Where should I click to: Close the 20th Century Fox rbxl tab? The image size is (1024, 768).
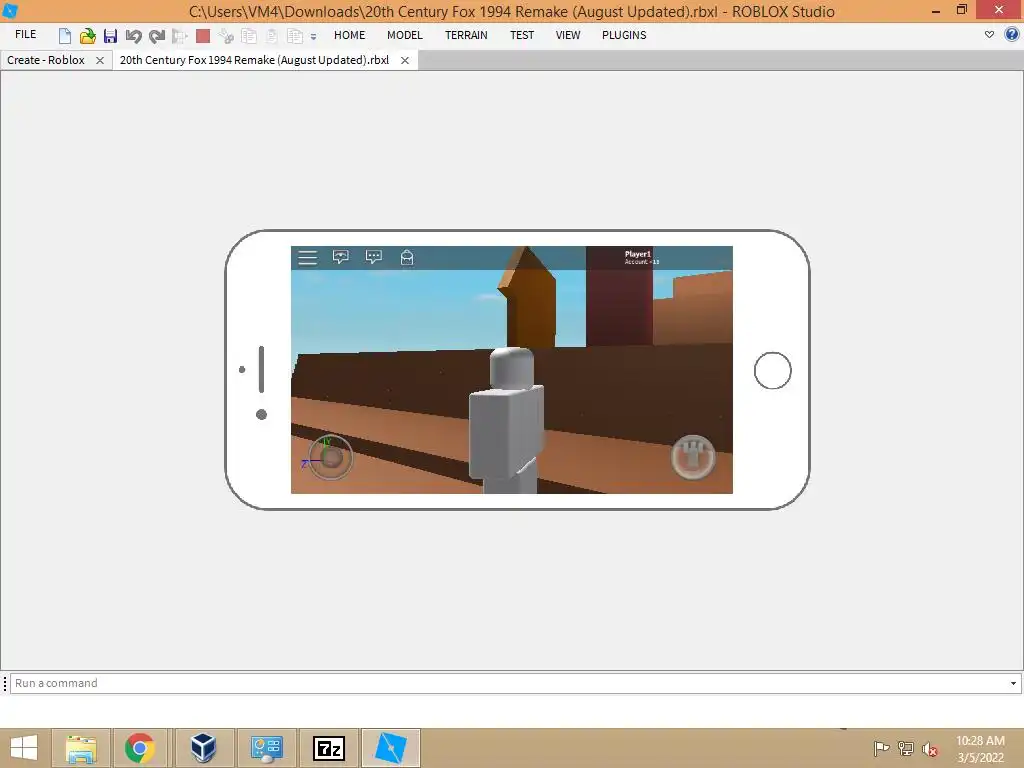click(405, 60)
